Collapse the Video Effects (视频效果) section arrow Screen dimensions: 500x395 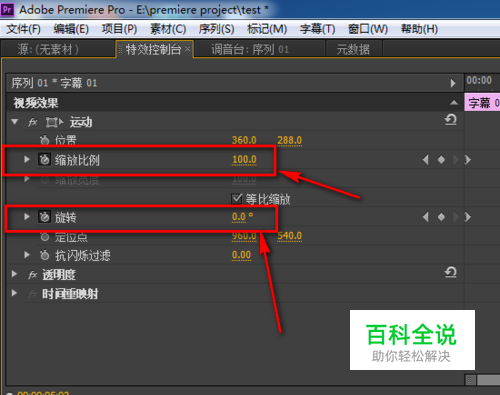coord(454,102)
